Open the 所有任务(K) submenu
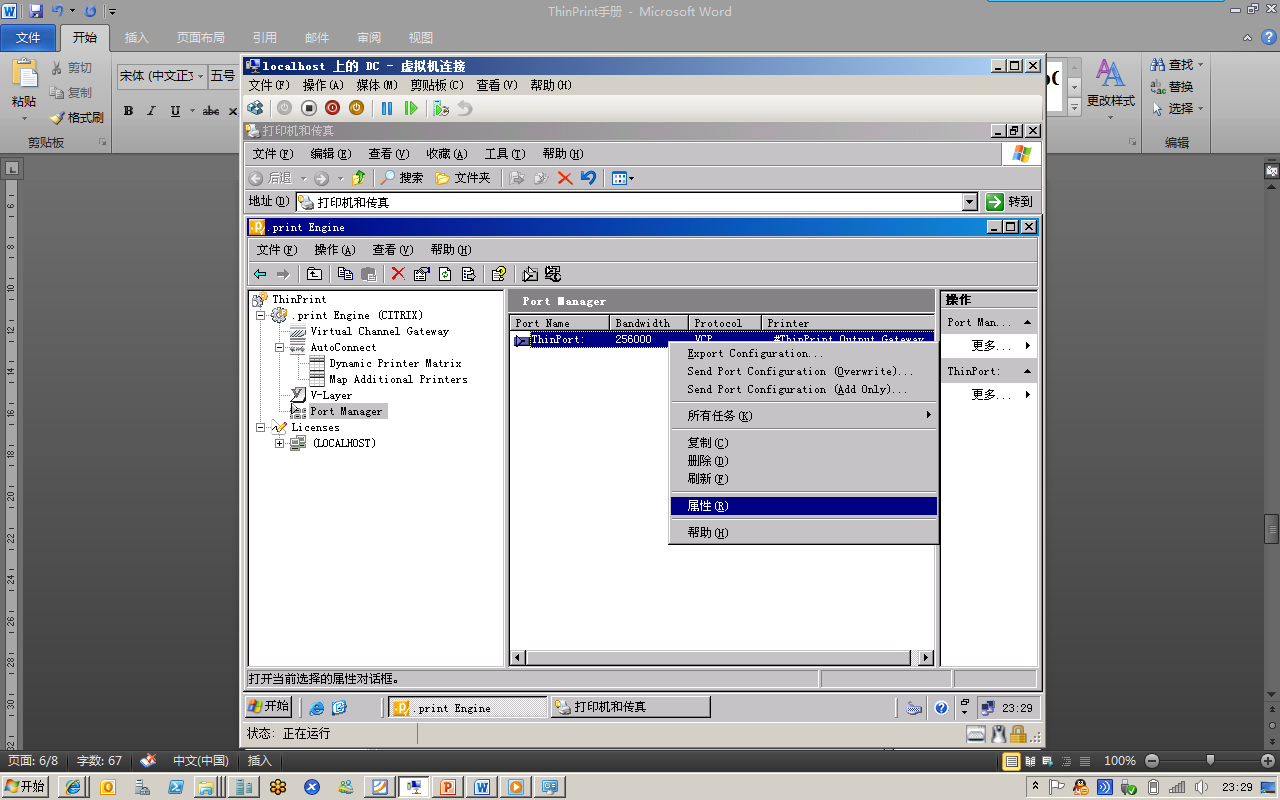The width and height of the screenshot is (1280, 800). tap(804, 415)
